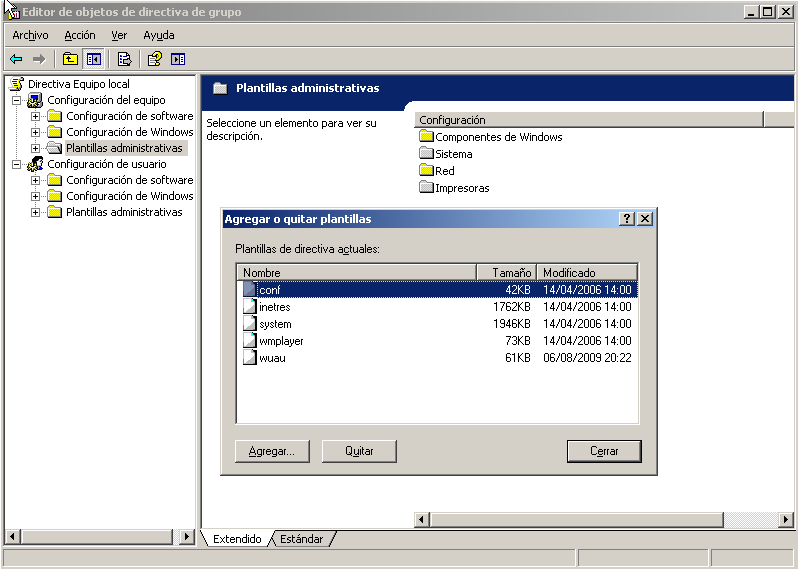This screenshot has height=569, width=798.
Task: Click the Back arrow toolbar icon
Action: click(16, 59)
